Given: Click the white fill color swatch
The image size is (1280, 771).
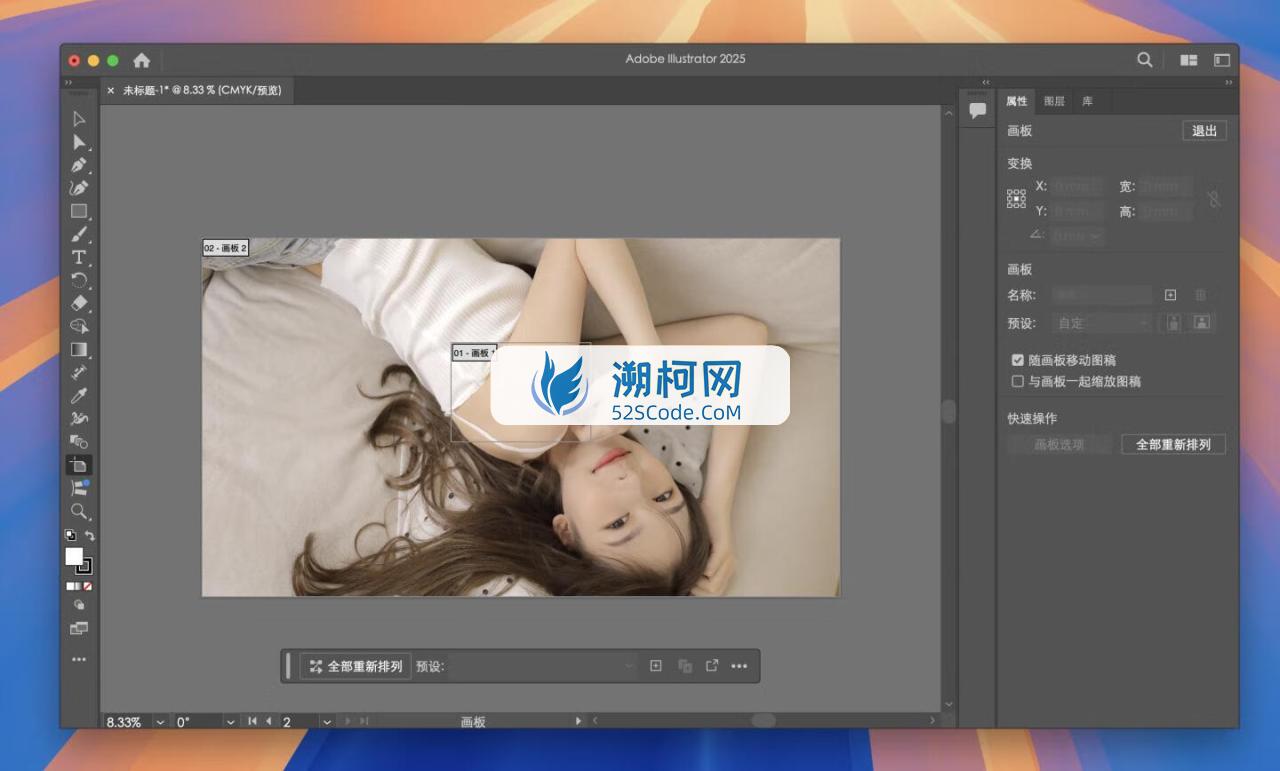Looking at the screenshot, I should pyautogui.click(x=74, y=556).
